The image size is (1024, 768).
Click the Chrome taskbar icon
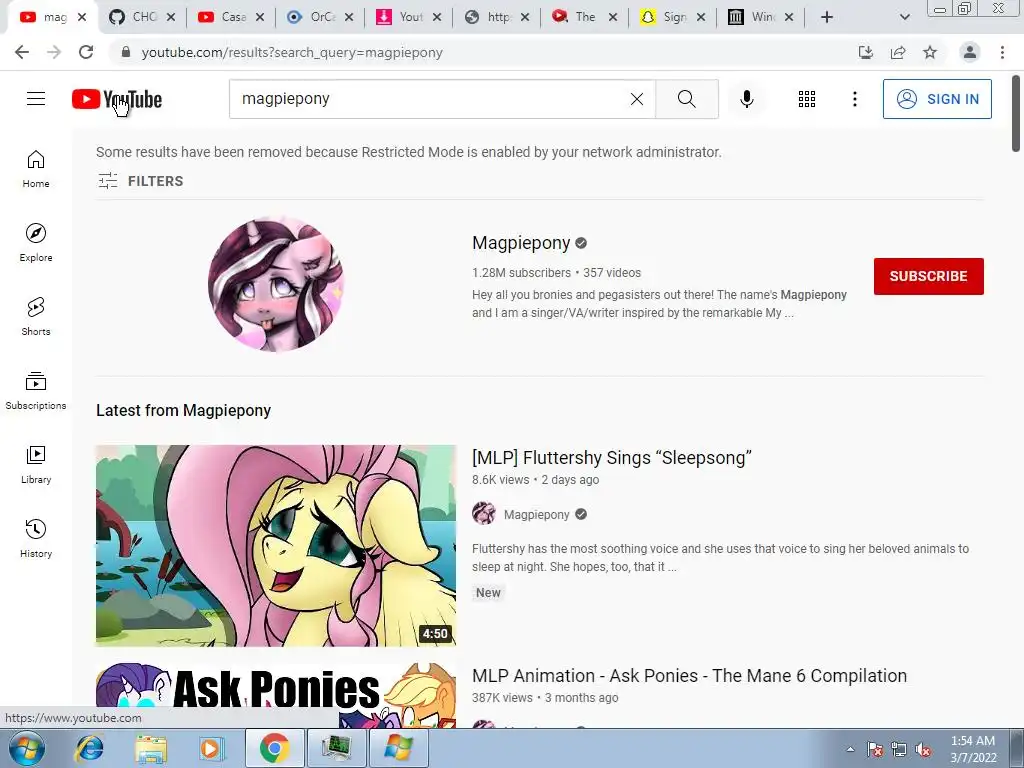(x=274, y=748)
